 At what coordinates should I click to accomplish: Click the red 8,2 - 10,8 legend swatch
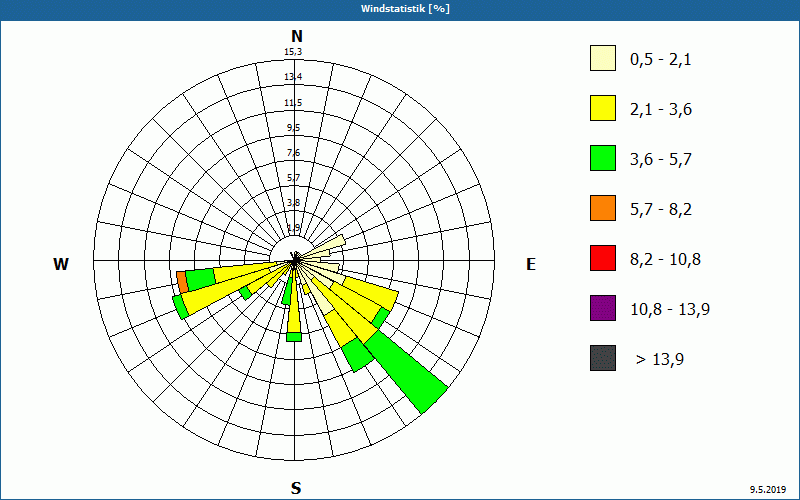pos(603,258)
